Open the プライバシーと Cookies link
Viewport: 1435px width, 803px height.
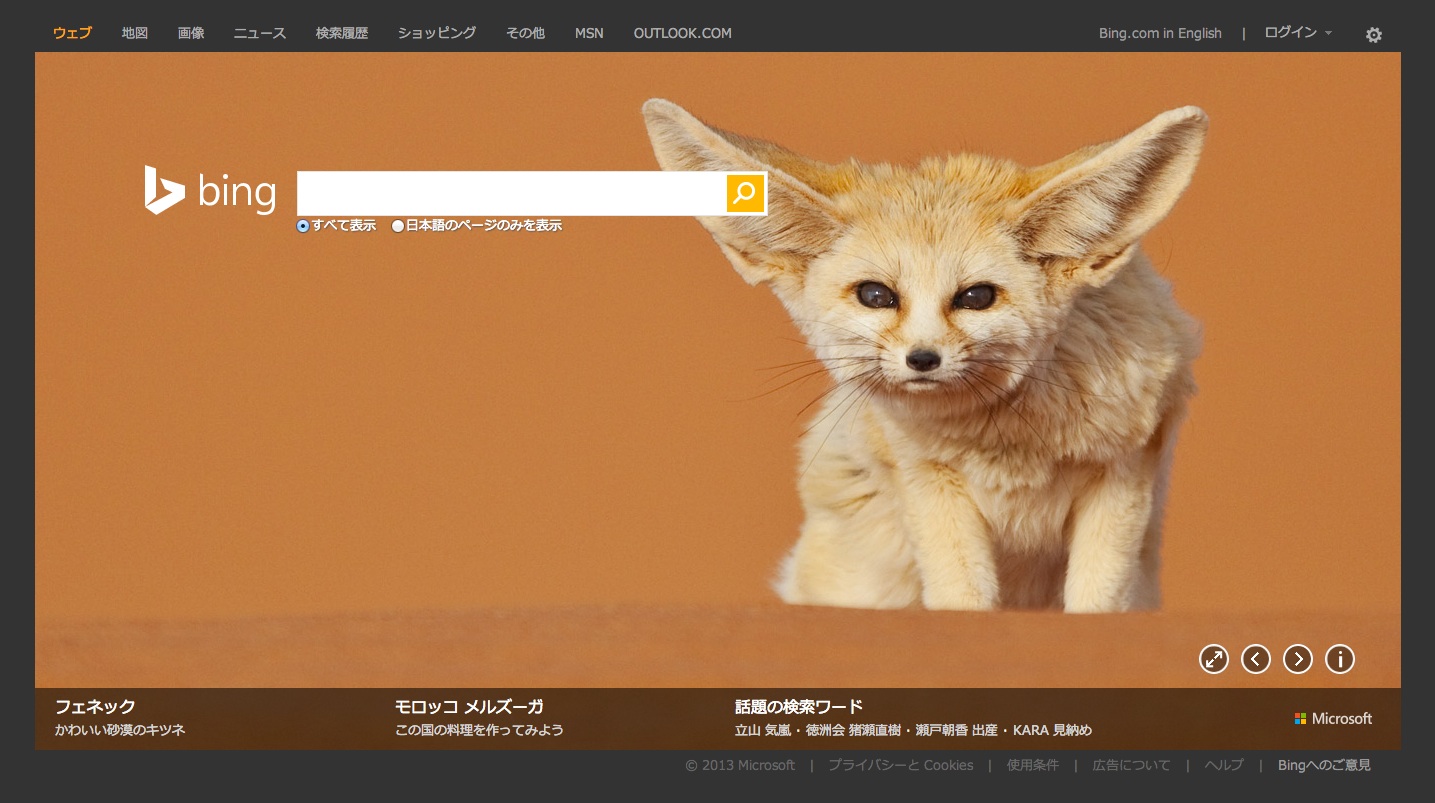coord(900,765)
